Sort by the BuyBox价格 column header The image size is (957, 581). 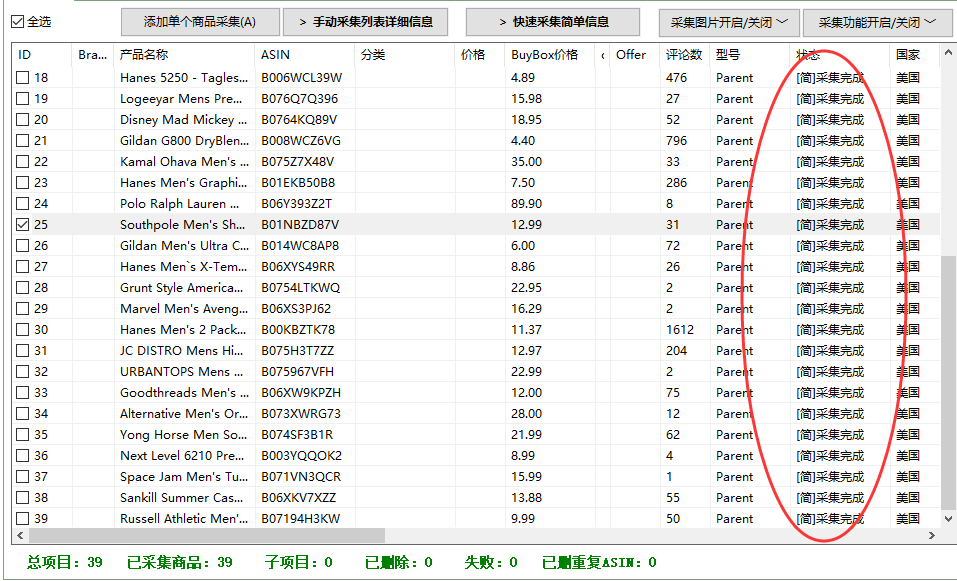coord(544,55)
